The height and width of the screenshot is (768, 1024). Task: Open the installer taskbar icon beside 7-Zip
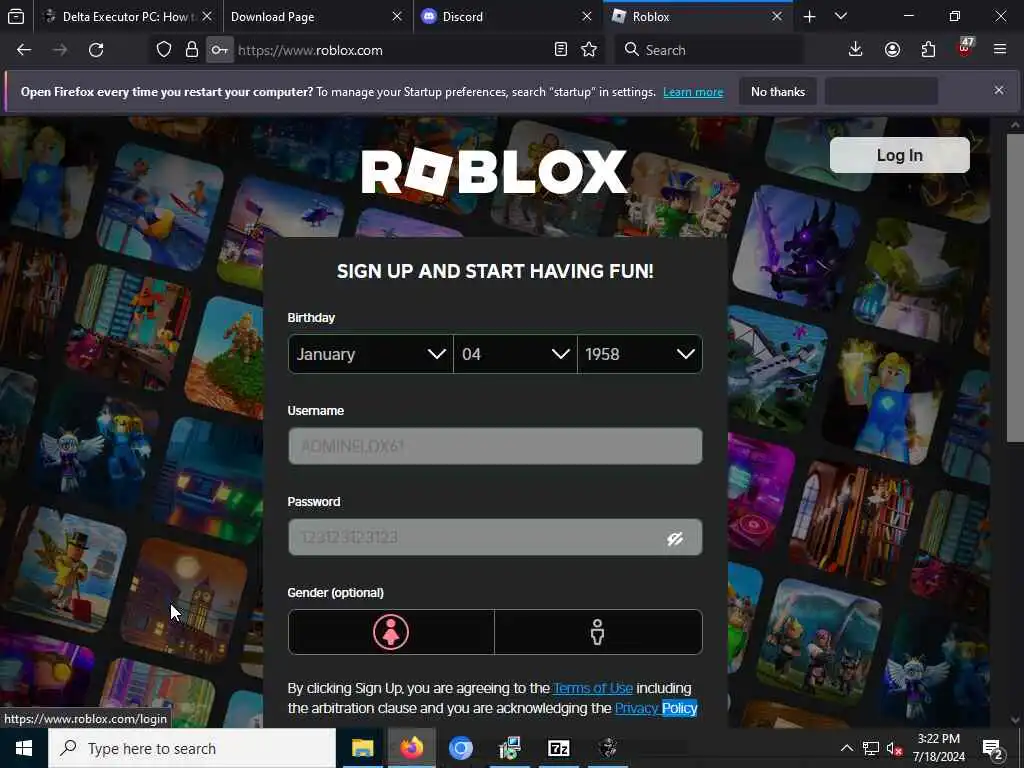coord(509,748)
